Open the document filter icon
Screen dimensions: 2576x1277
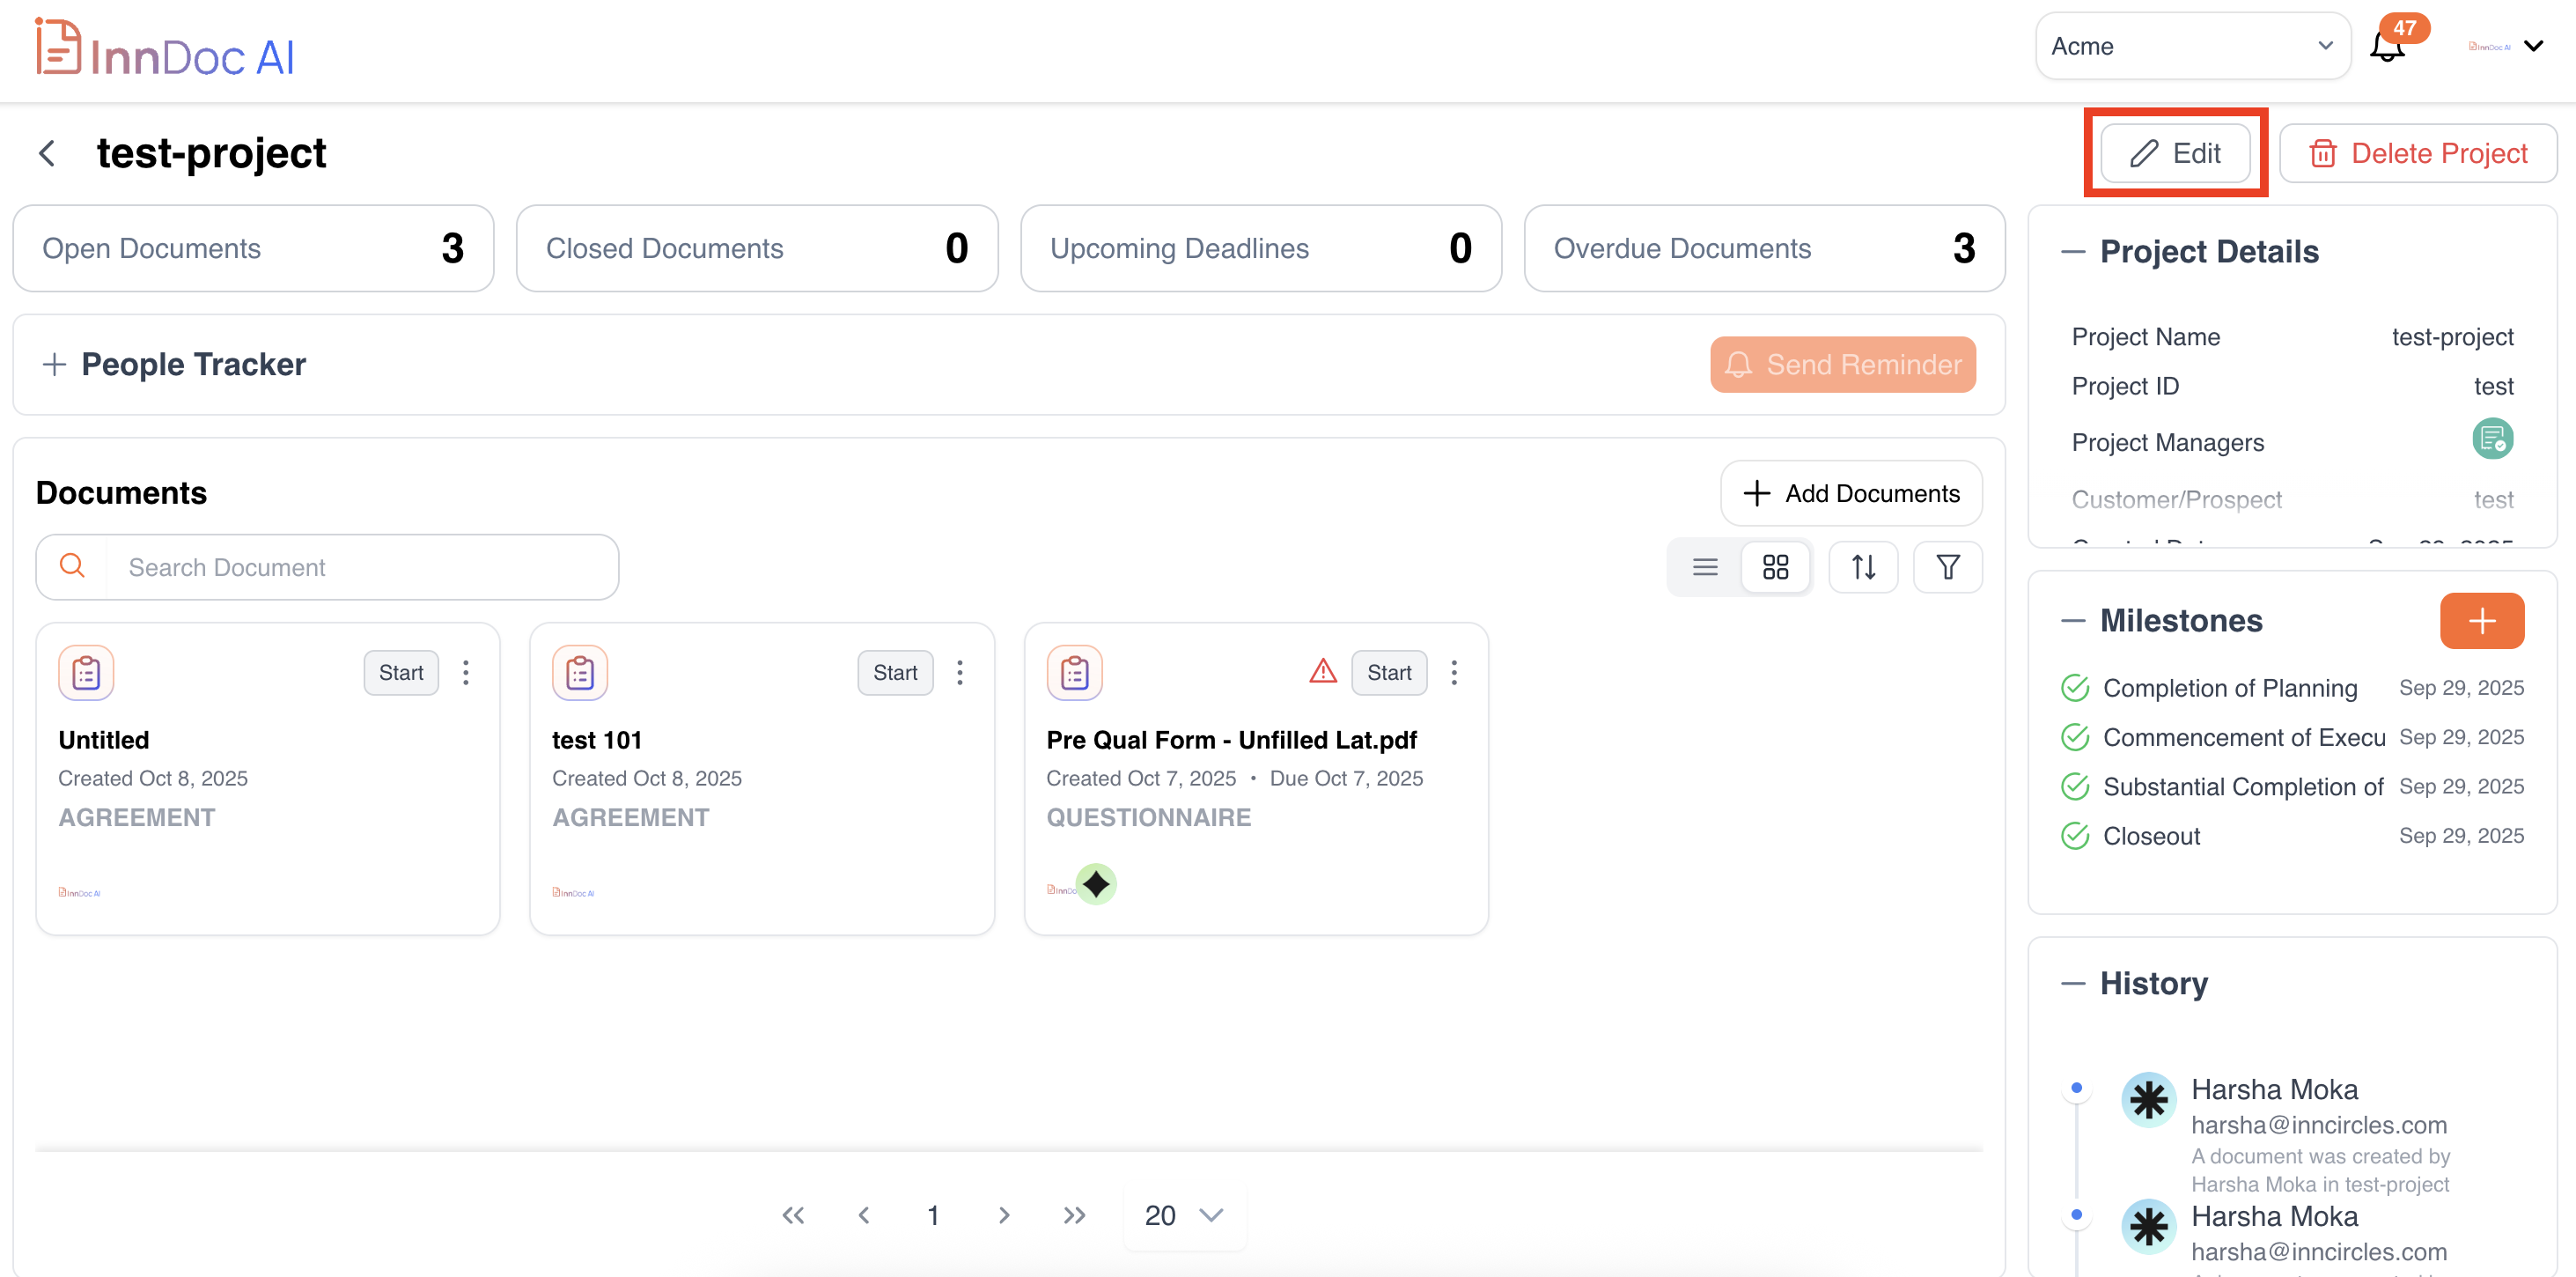(x=1947, y=567)
